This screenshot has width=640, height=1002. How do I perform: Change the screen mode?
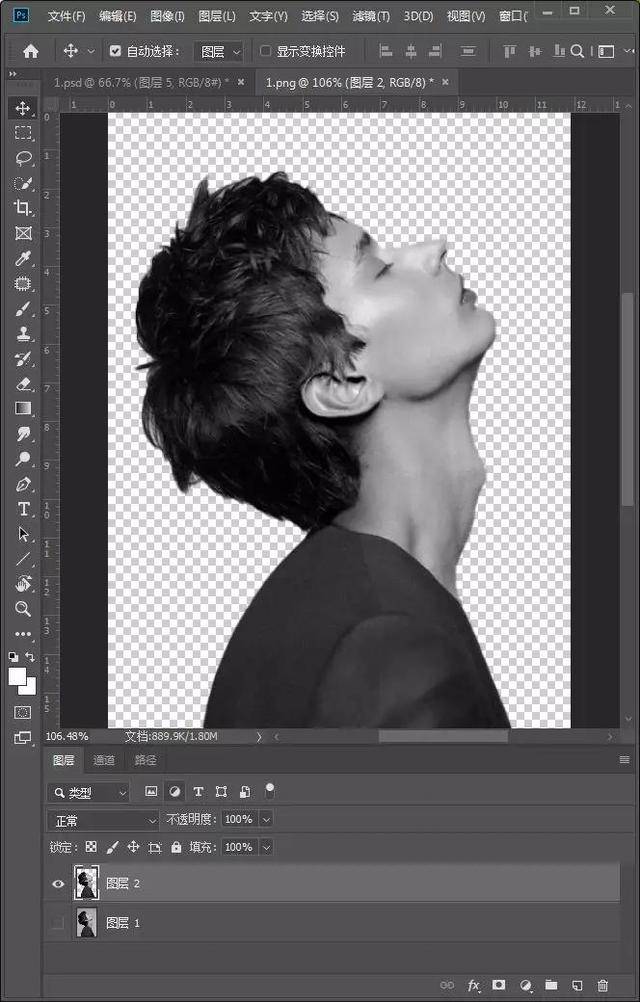coord(23,737)
